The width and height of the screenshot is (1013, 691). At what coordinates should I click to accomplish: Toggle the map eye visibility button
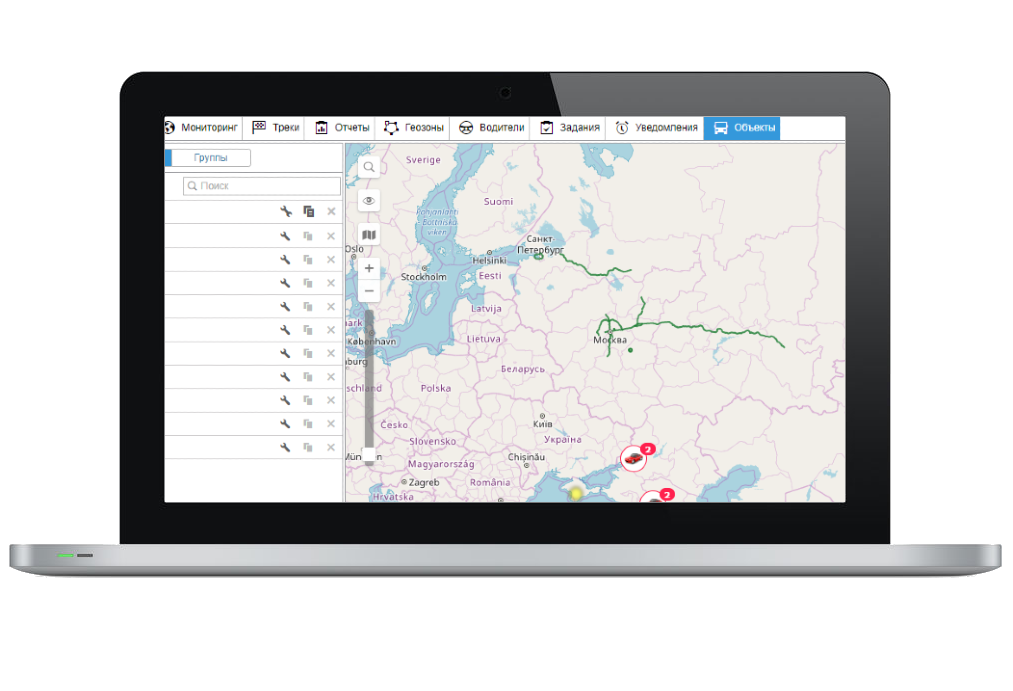pos(369,201)
